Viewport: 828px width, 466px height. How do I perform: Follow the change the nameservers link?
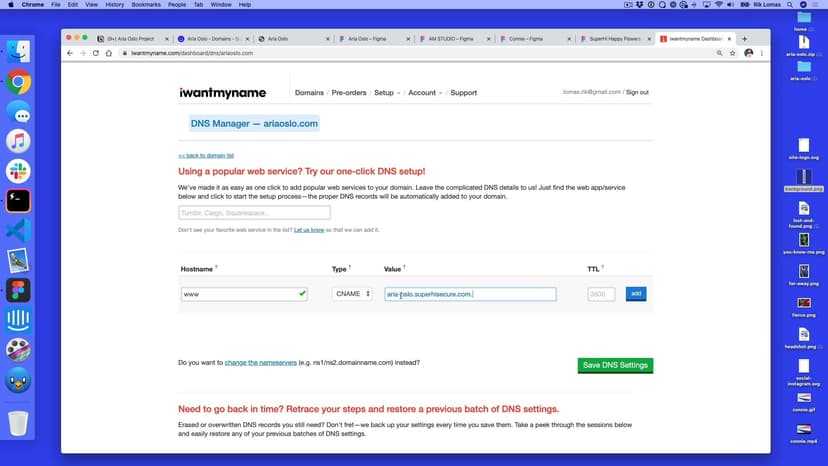[261, 362]
